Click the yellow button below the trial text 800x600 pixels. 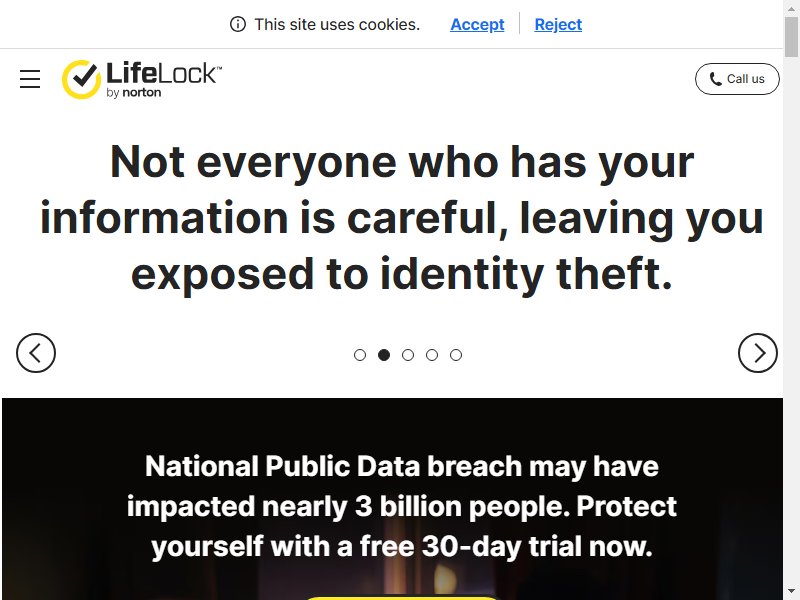point(402,597)
